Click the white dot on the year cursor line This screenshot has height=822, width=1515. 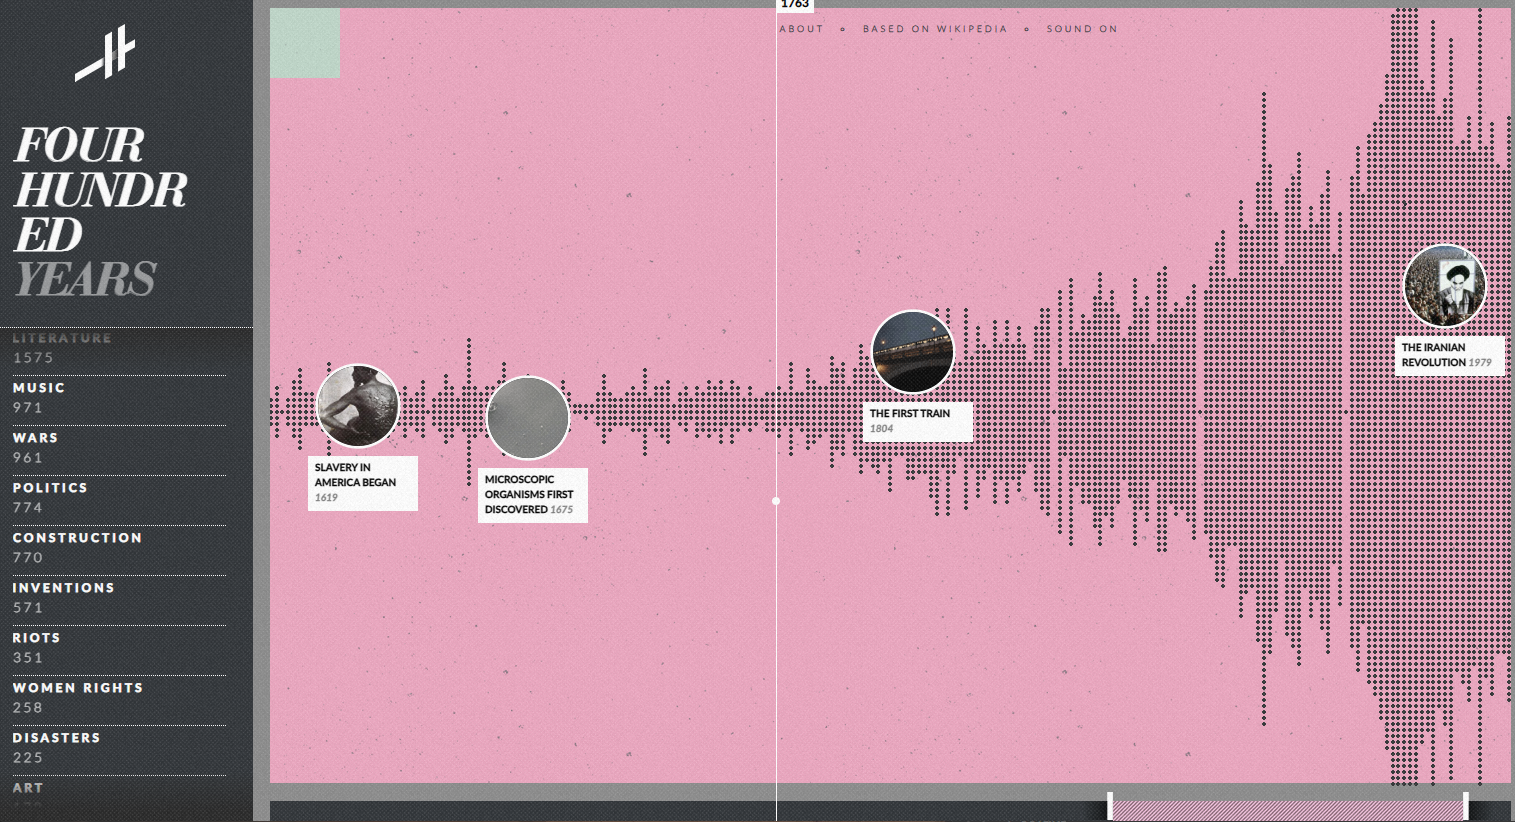click(x=776, y=501)
